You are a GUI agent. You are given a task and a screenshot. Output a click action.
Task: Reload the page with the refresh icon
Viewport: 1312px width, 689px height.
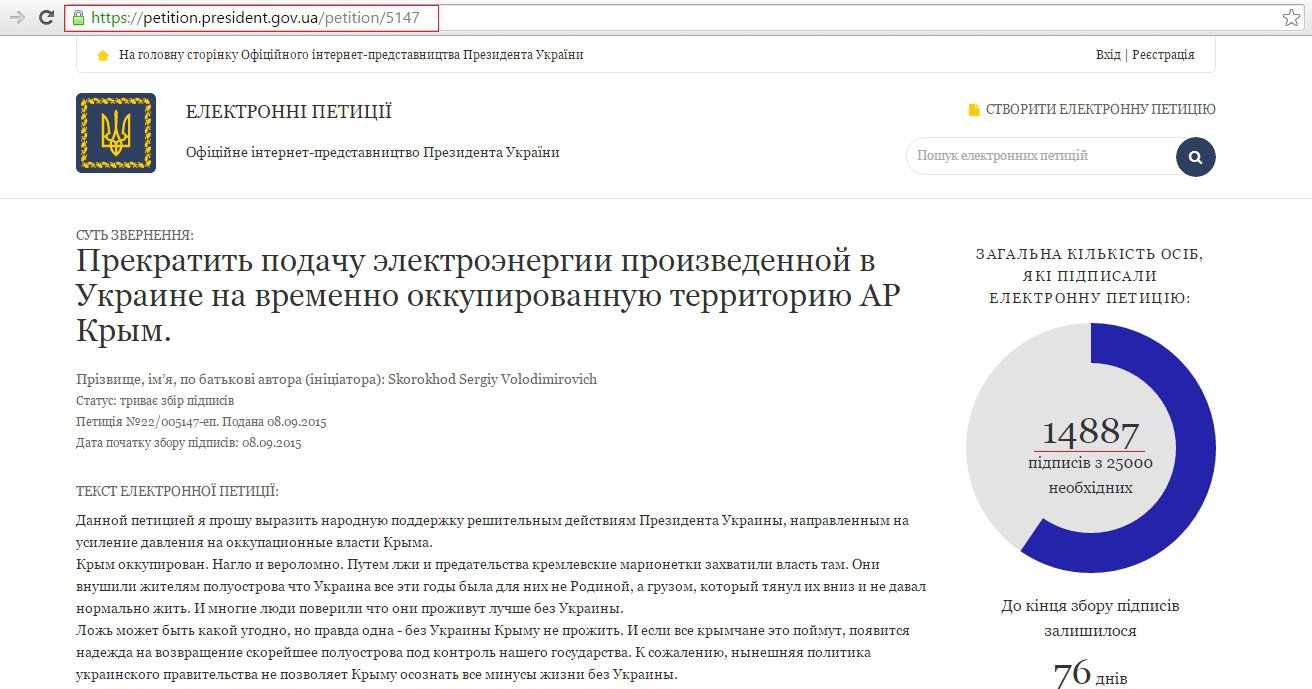click(46, 17)
